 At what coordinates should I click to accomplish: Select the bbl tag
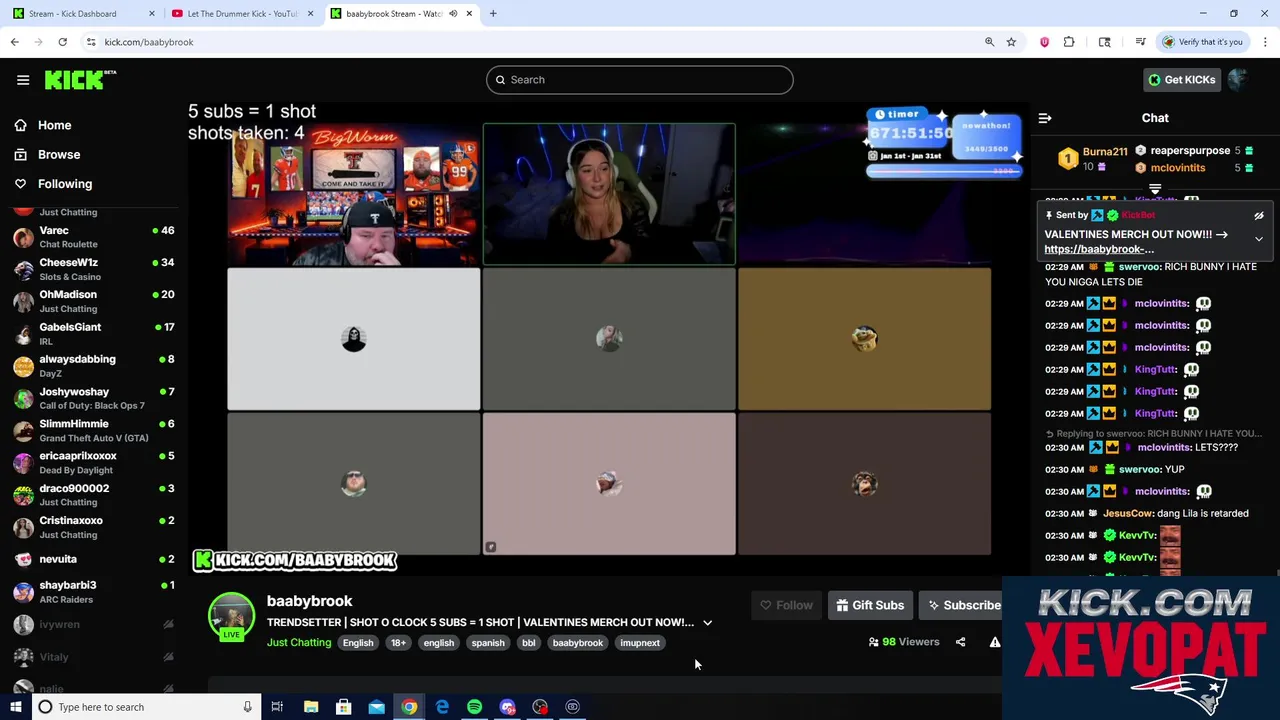(529, 643)
